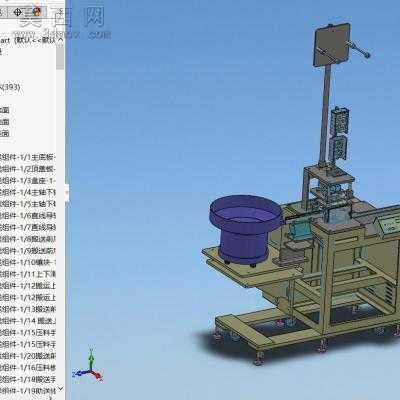Click the scroll-down arrow at tree bottom
The width and height of the screenshot is (400, 400).
point(60,388)
